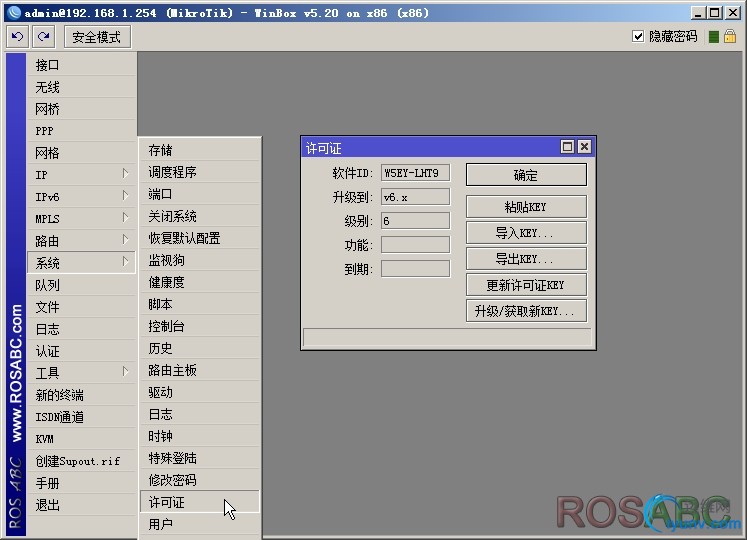Close the 许可证 license dialog

584,147
